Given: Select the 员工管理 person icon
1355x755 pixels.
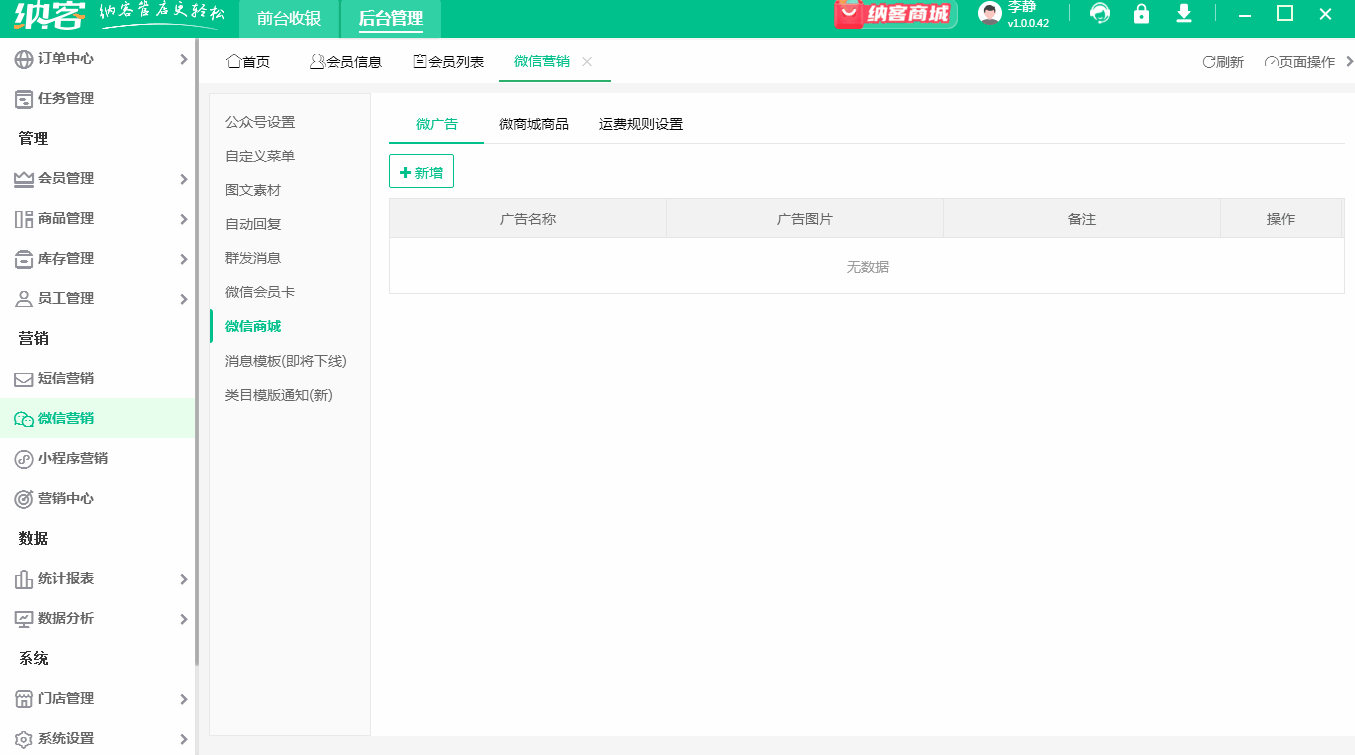Looking at the screenshot, I should (22, 298).
